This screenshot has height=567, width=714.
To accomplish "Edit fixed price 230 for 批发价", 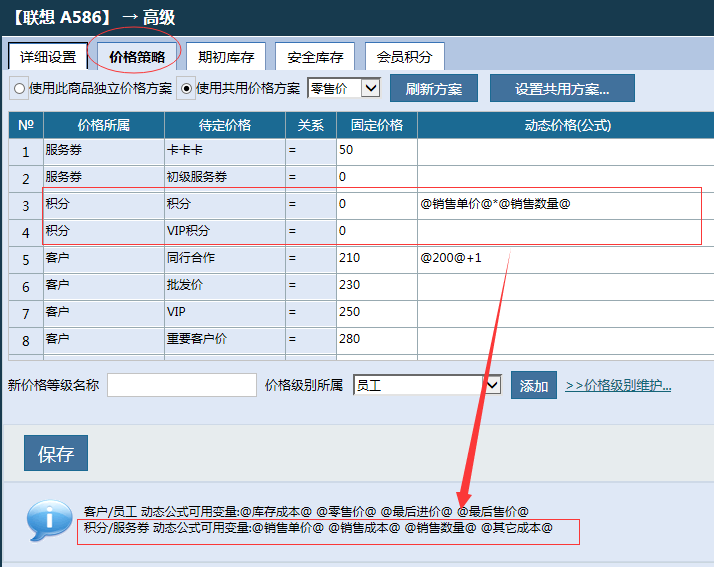I will point(377,286).
